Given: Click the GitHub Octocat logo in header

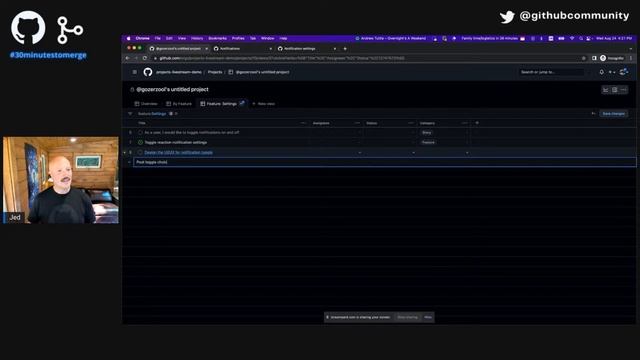Looking at the screenshot, I should [x=148, y=72].
